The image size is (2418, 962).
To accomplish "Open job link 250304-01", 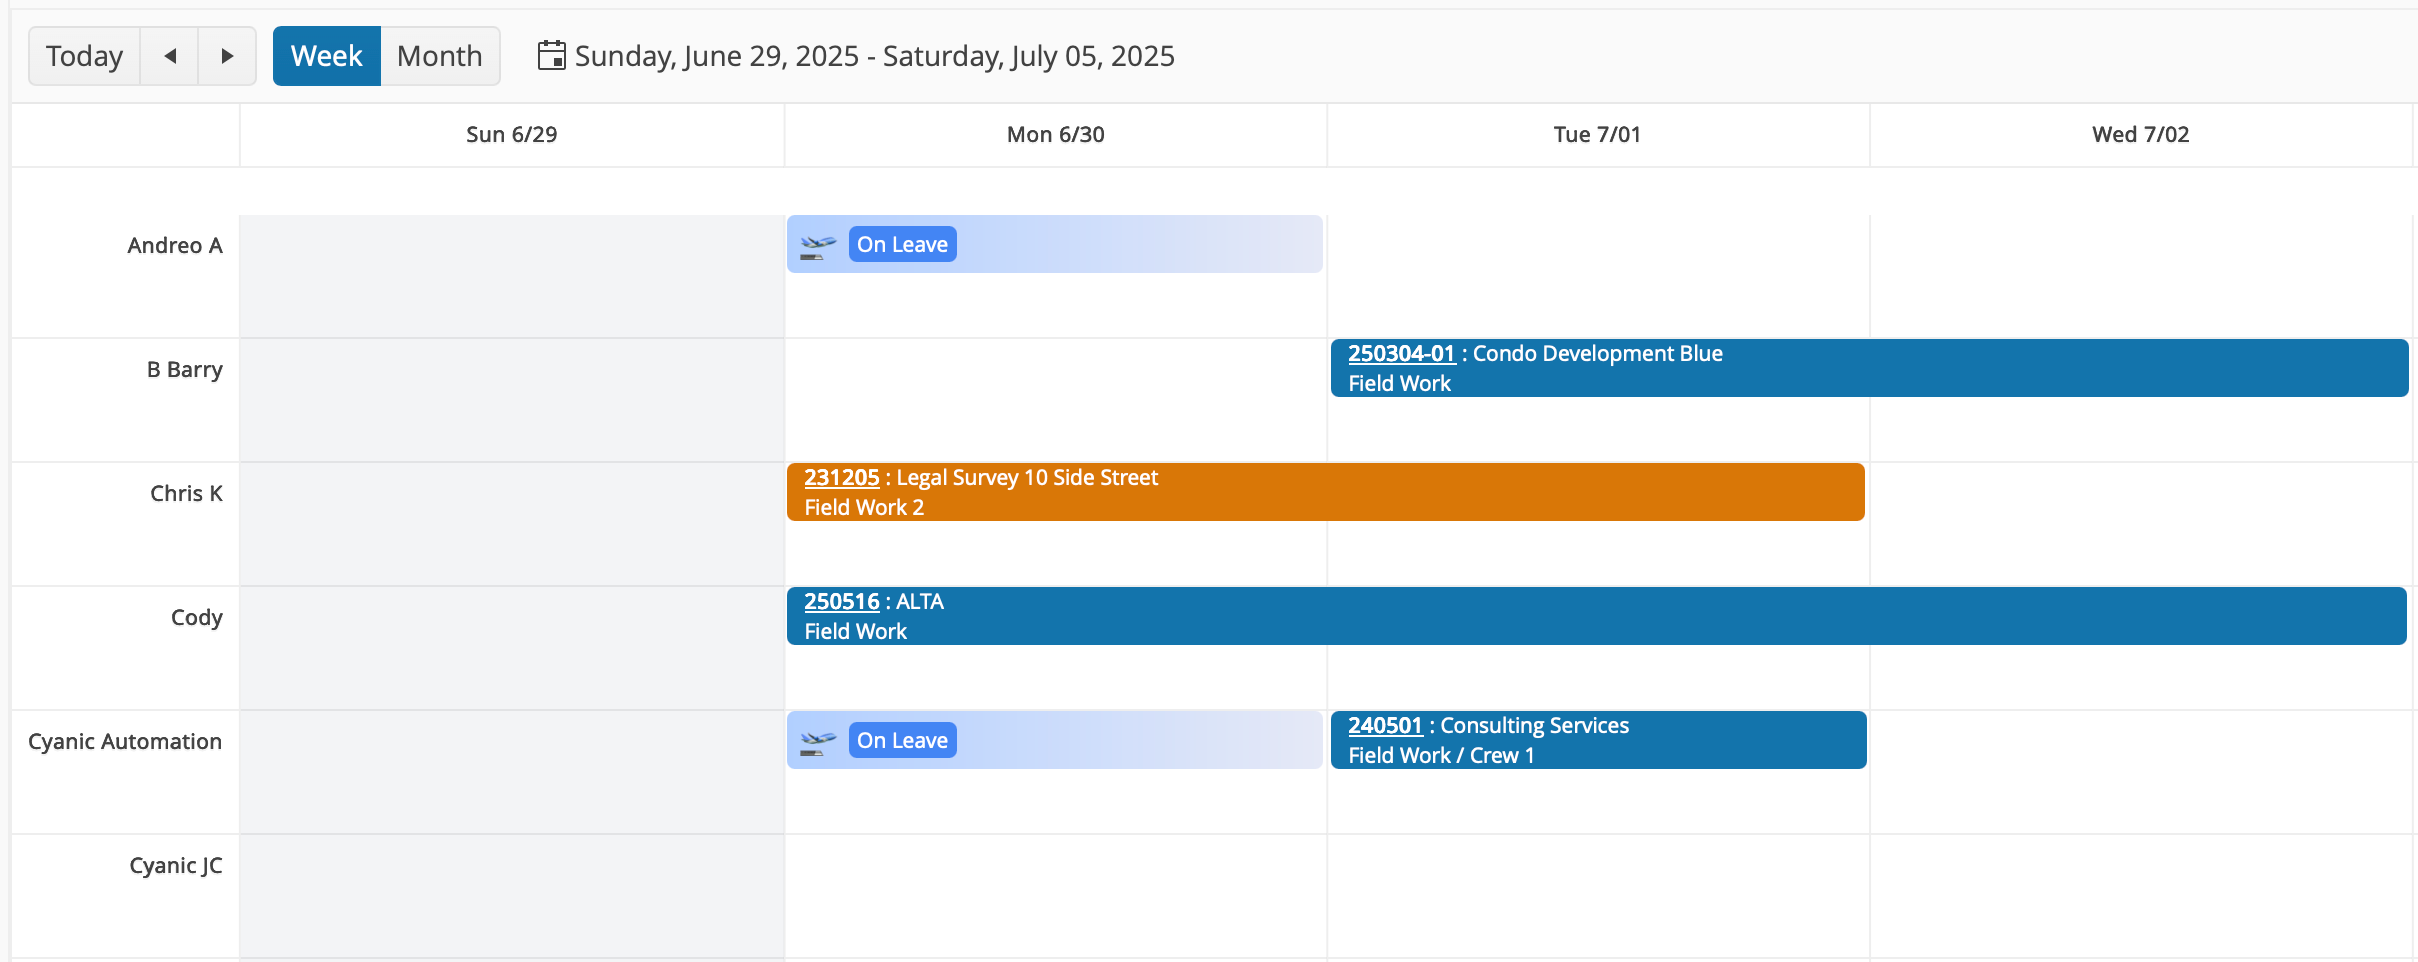I will coord(1401,353).
